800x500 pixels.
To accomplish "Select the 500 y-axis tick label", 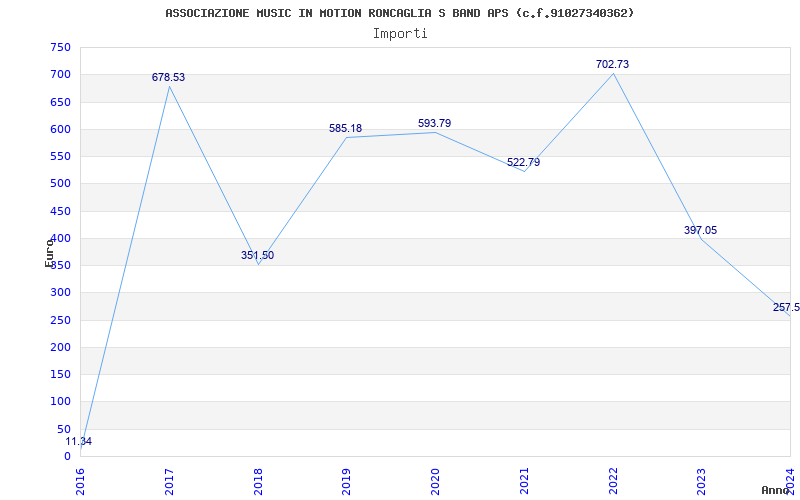I will (x=60, y=184).
